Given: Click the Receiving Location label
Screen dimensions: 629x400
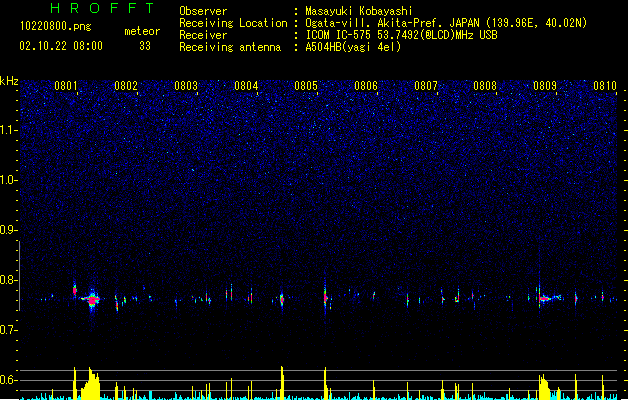Looking at the screenshot, I should (233, 23).
